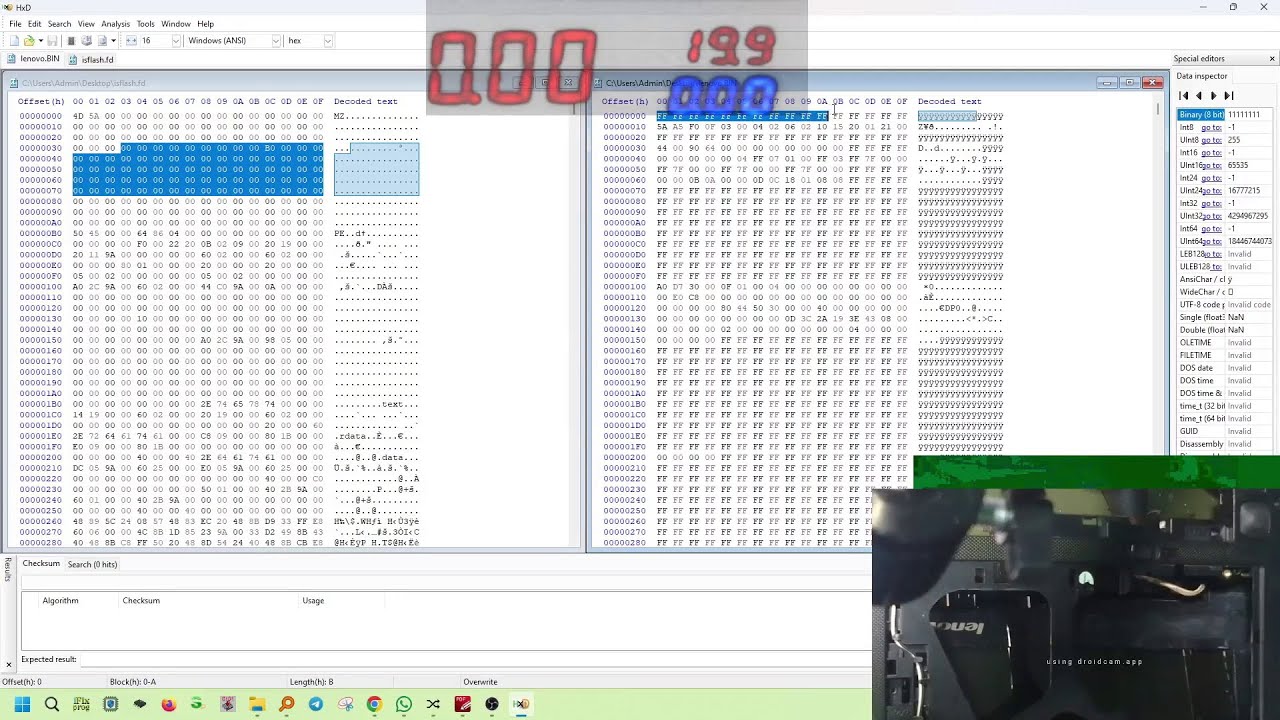
Task: Open Google Chrome from the taskbar
Action: 374,704
